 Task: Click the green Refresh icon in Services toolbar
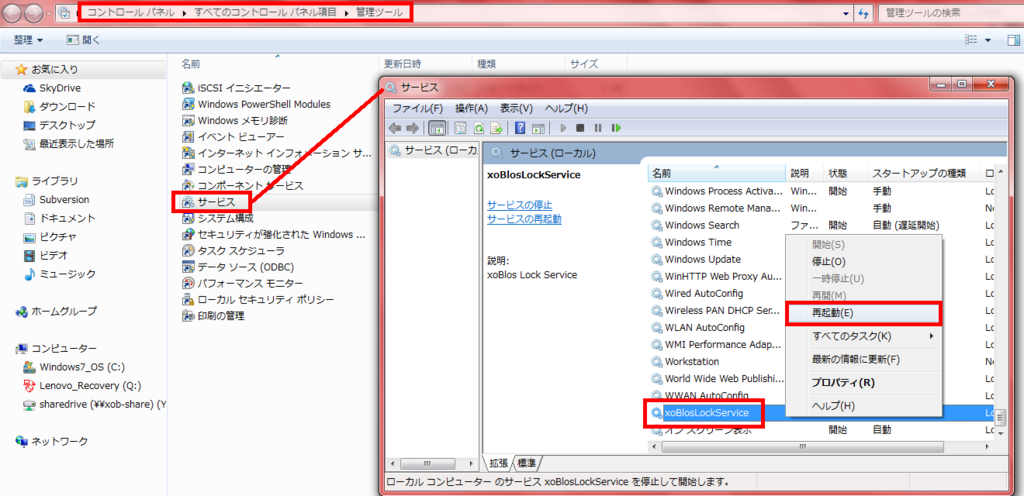pos(478,128)
